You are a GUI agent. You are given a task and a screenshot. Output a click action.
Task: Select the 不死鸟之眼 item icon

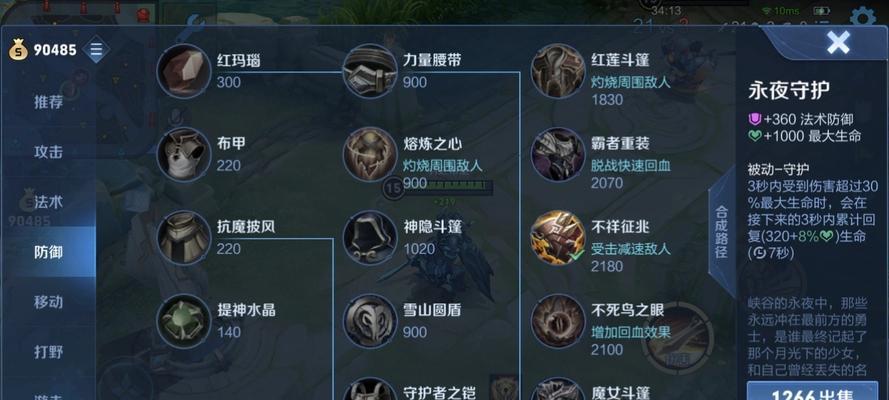click(558, 321)
